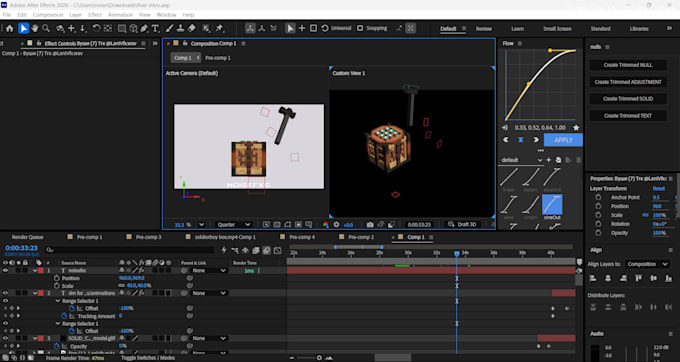Go to the Home screen icon

coord(10,29)
